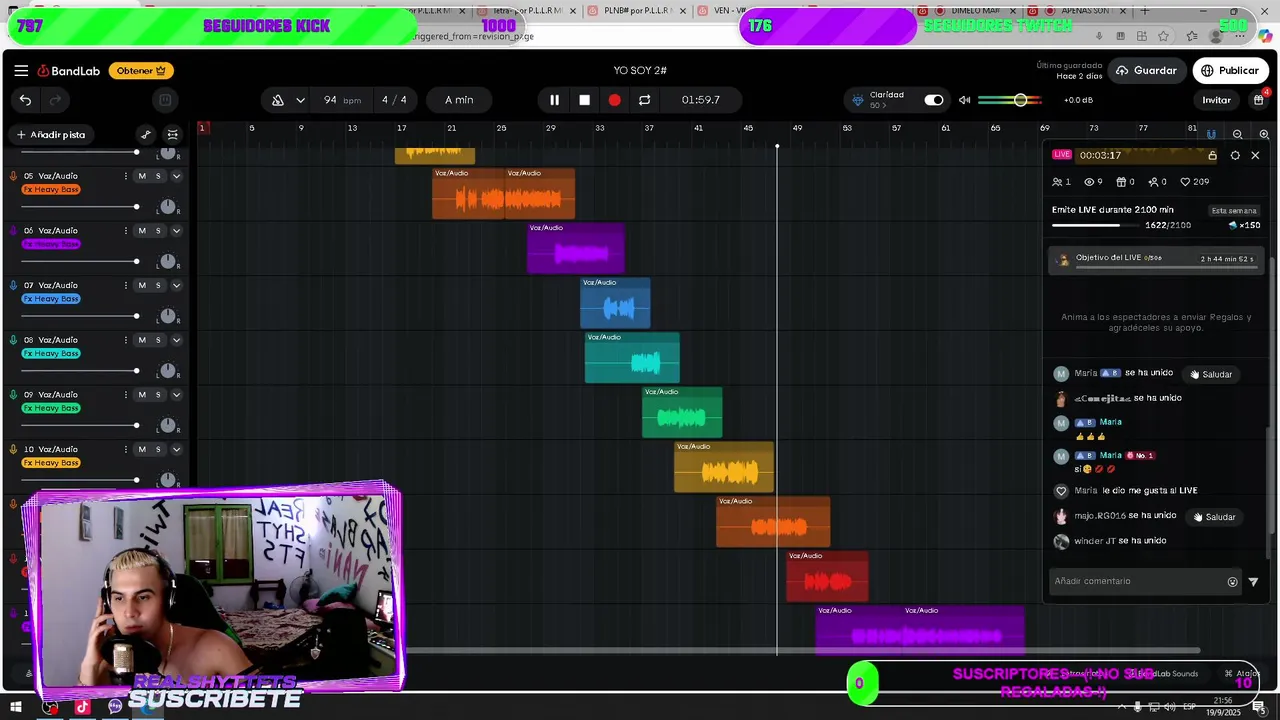This screenshot has width=1280, height=720.
Task: Click track 06 pan knob
Action: click(x=168, y=262)
